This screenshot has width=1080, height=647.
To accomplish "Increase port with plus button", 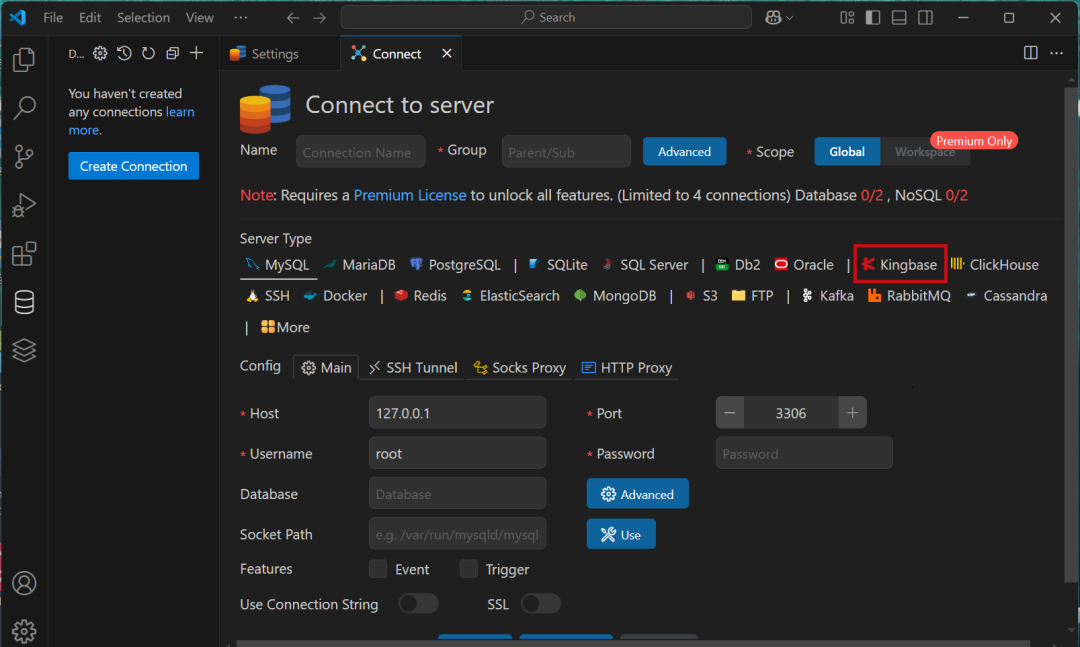I will tap(852, 413).
